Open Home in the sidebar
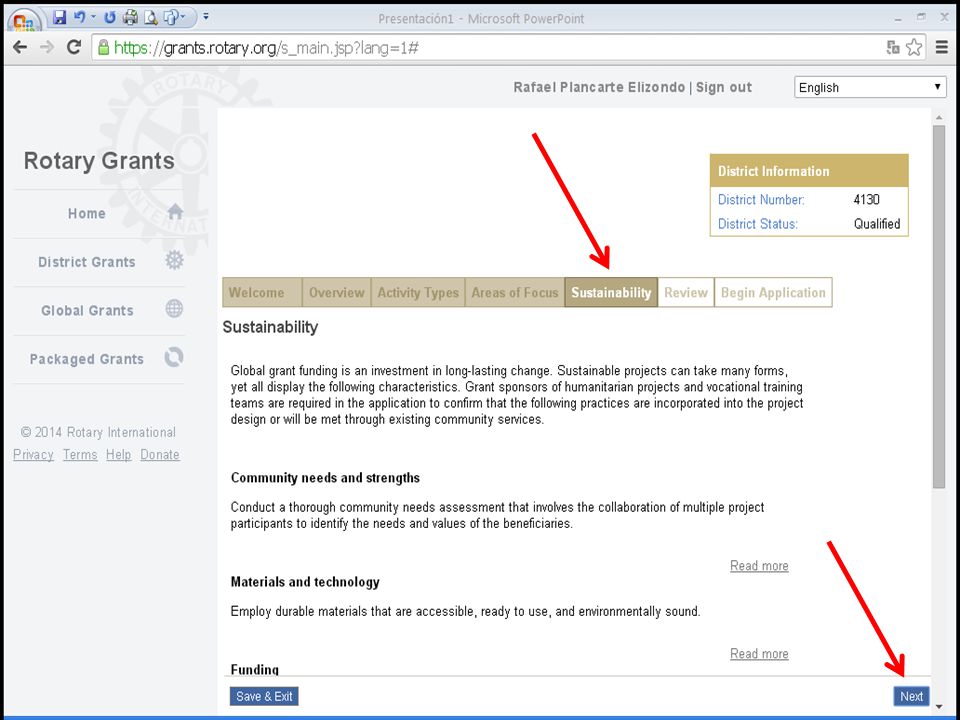This screenshot has width=960, height=720. [87, 213]
